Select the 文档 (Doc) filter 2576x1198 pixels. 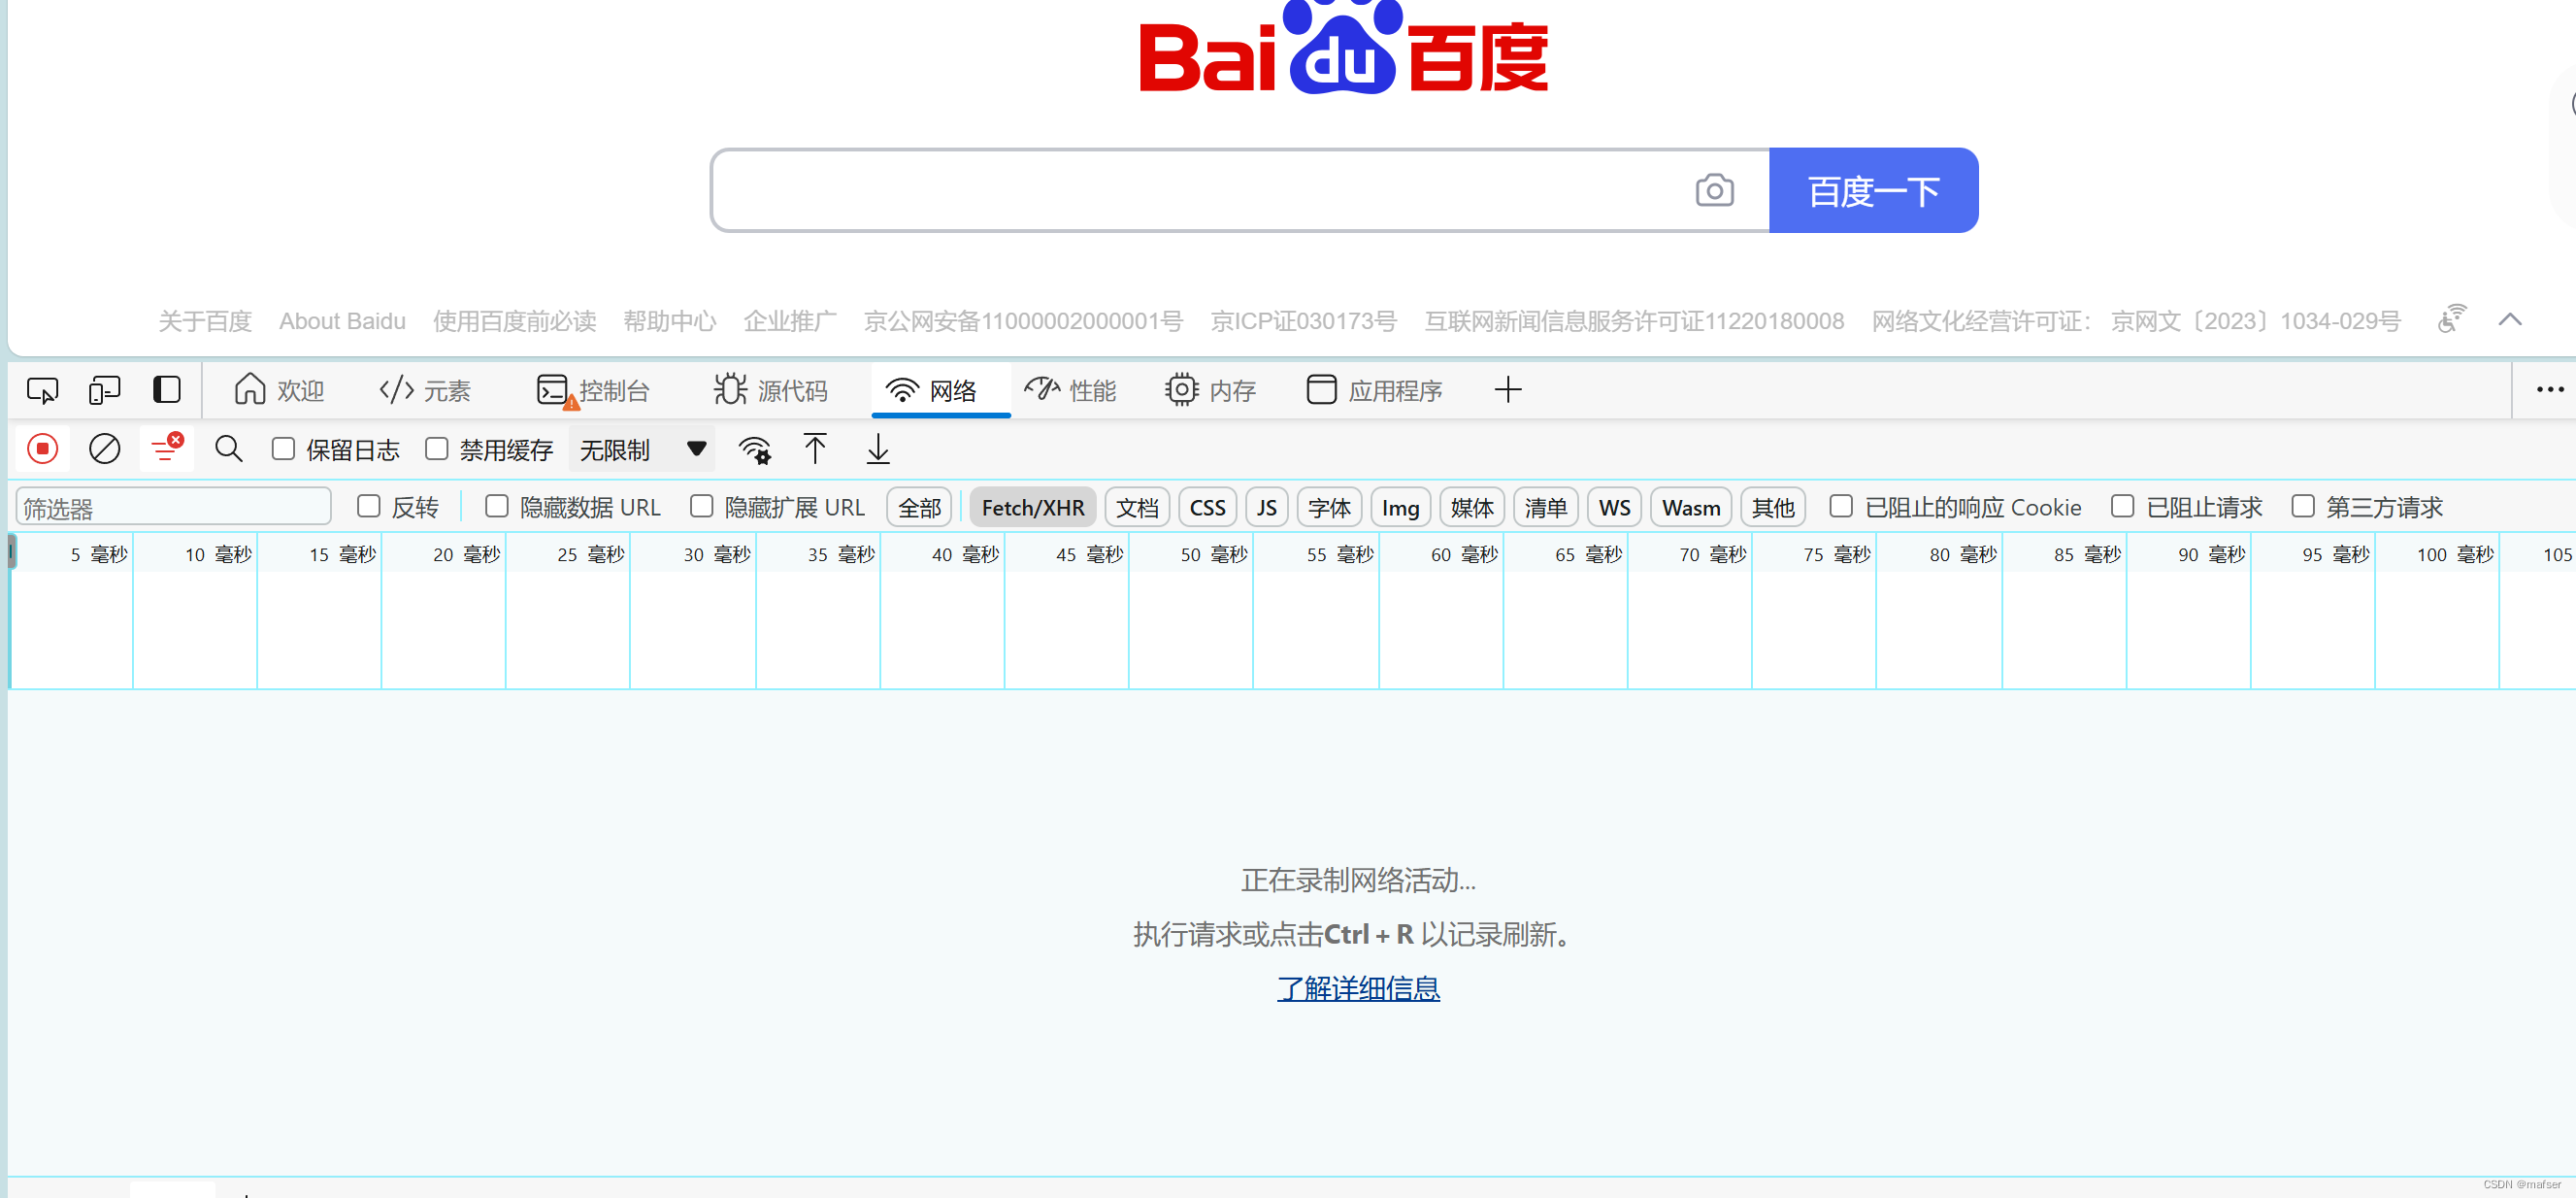click(x=1137, y=508)
